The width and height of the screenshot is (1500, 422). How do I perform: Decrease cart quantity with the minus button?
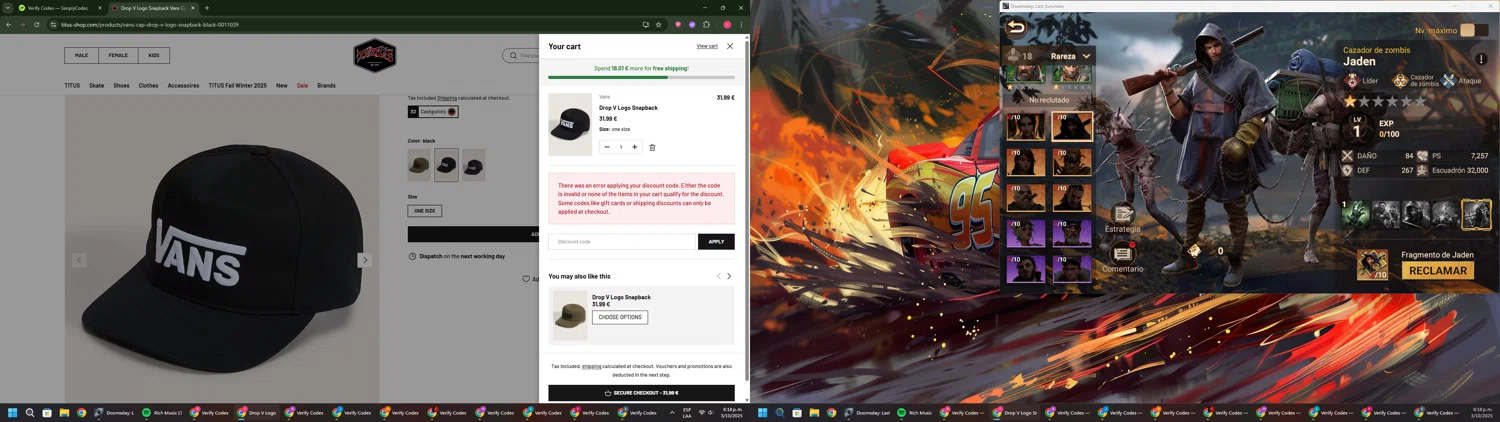point(607,147)
